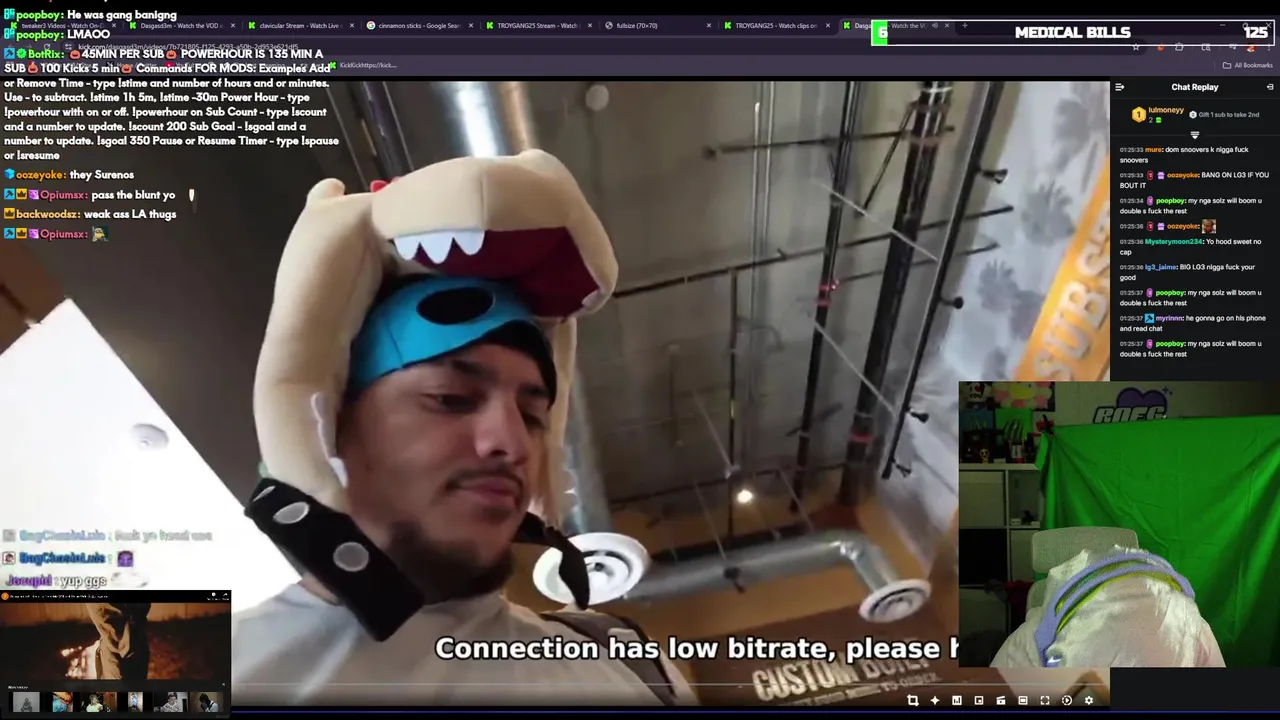Click poopboy username in chat replay at 01:25:34

click(1170, 200)
